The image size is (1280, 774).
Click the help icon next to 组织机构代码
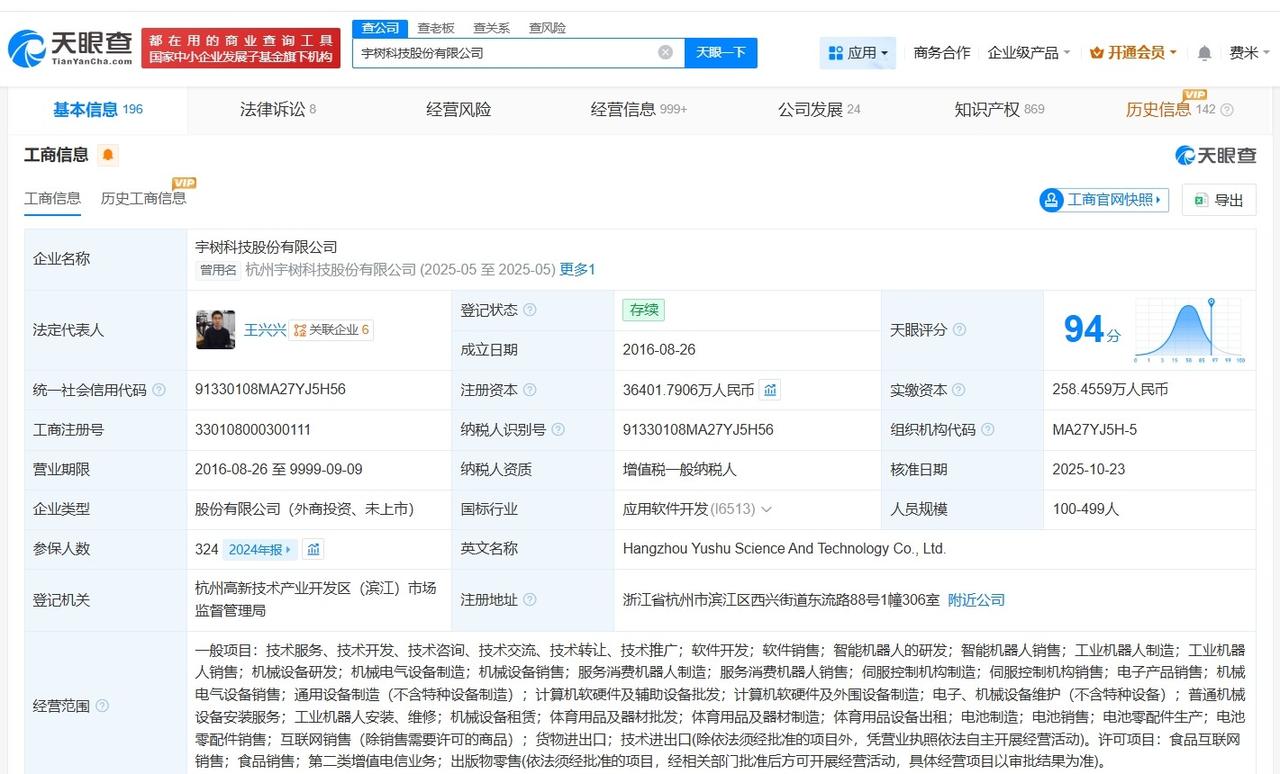(987, 430)
